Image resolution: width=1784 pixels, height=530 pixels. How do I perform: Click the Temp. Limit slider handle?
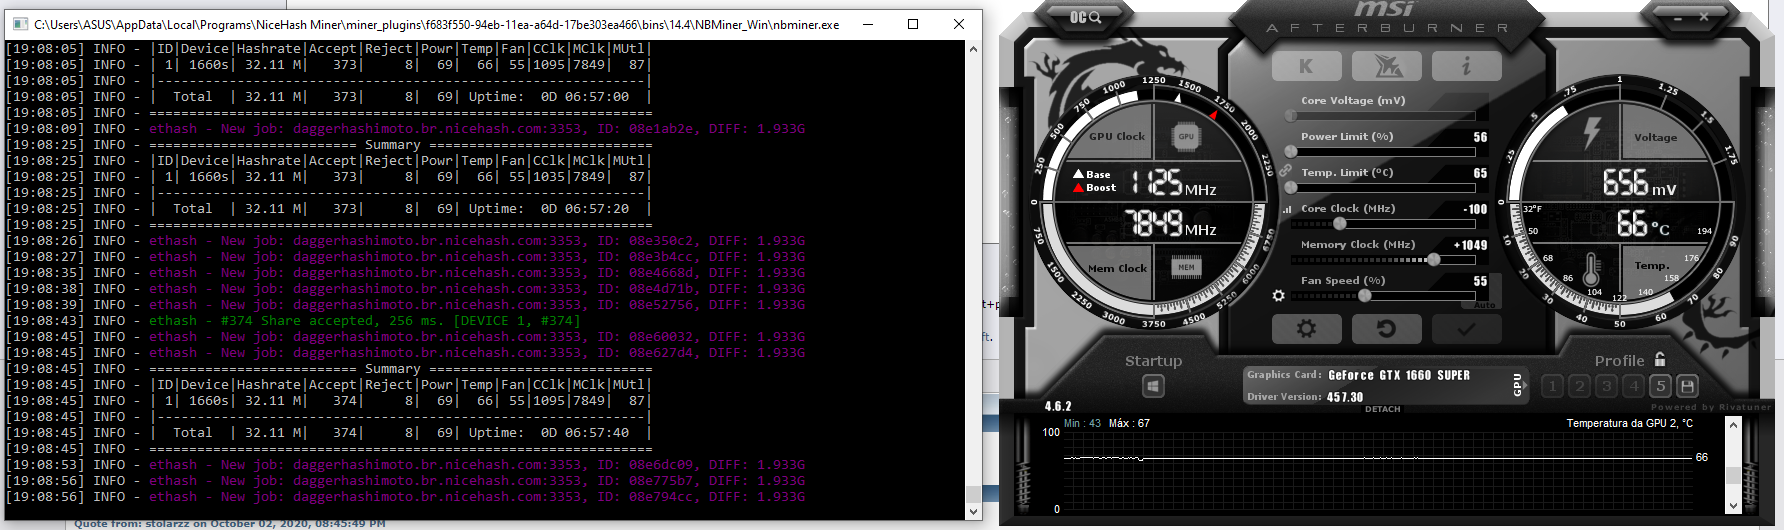coord(1291,188)
